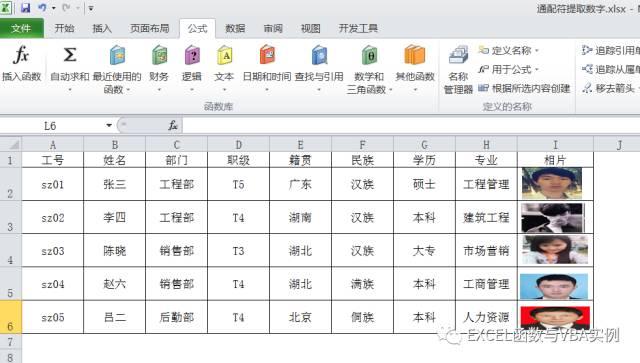Viewport: 640px width, 363px height.
Task: Expand the Financial (财务) dropdown arrow
Action: tap(159, 89)
